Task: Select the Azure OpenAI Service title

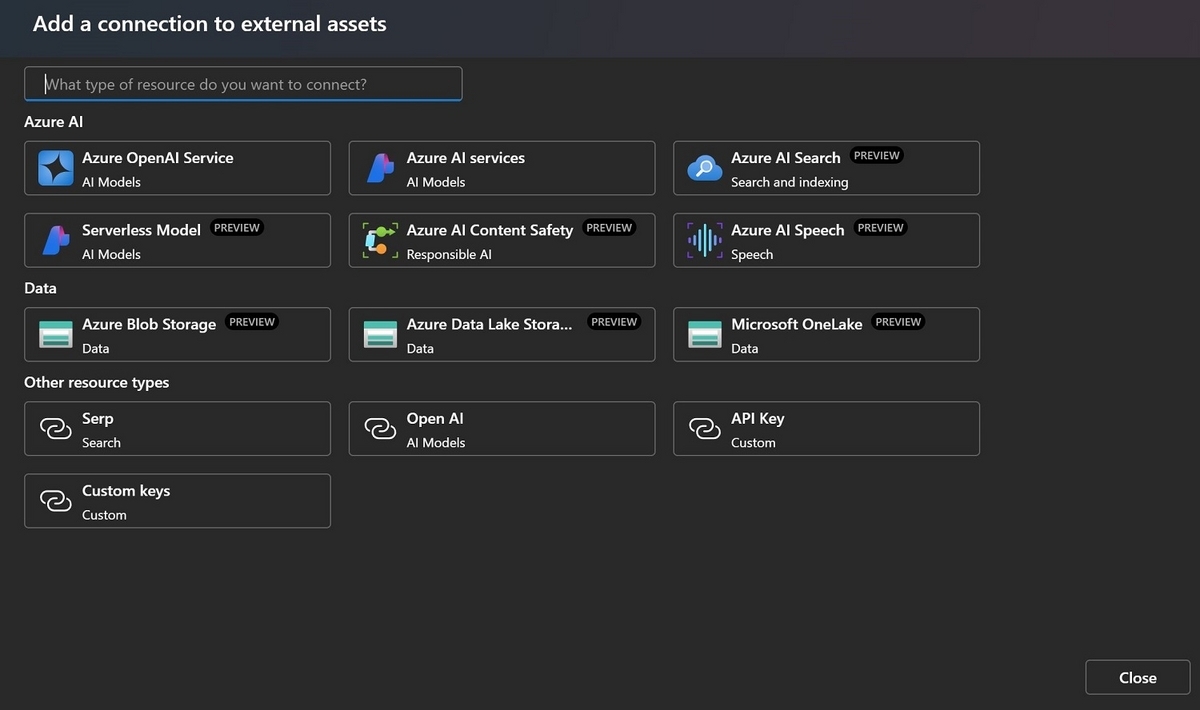Action: pyautogui.click(x=158, y=158)
